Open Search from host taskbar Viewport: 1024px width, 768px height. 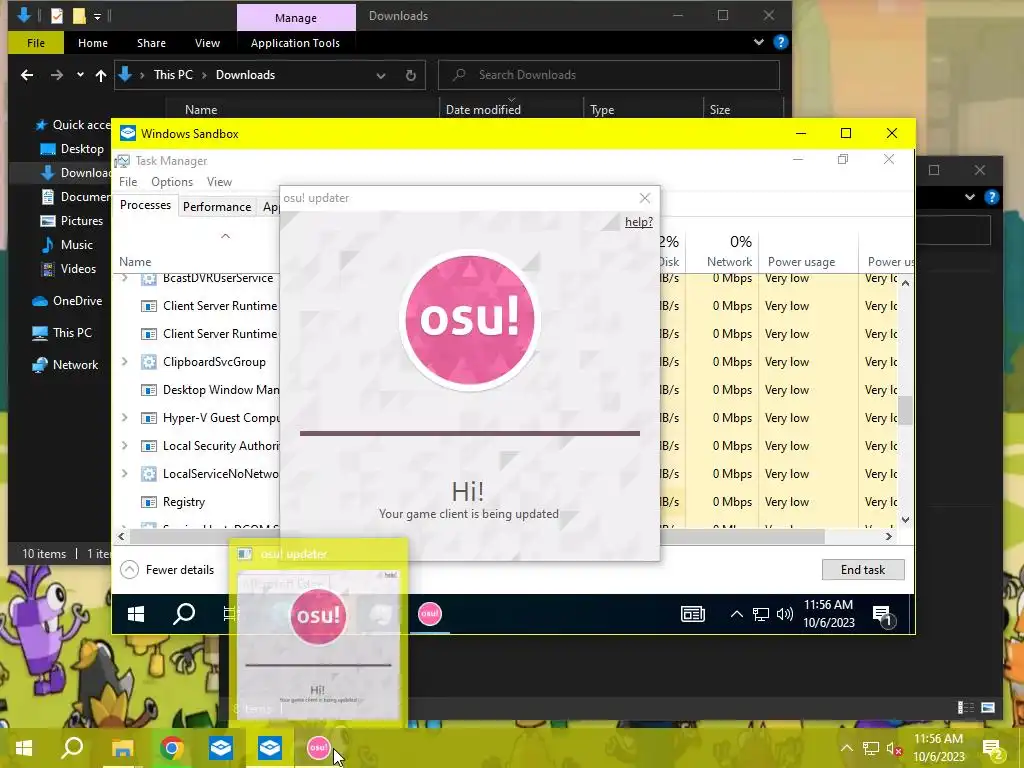72,747
